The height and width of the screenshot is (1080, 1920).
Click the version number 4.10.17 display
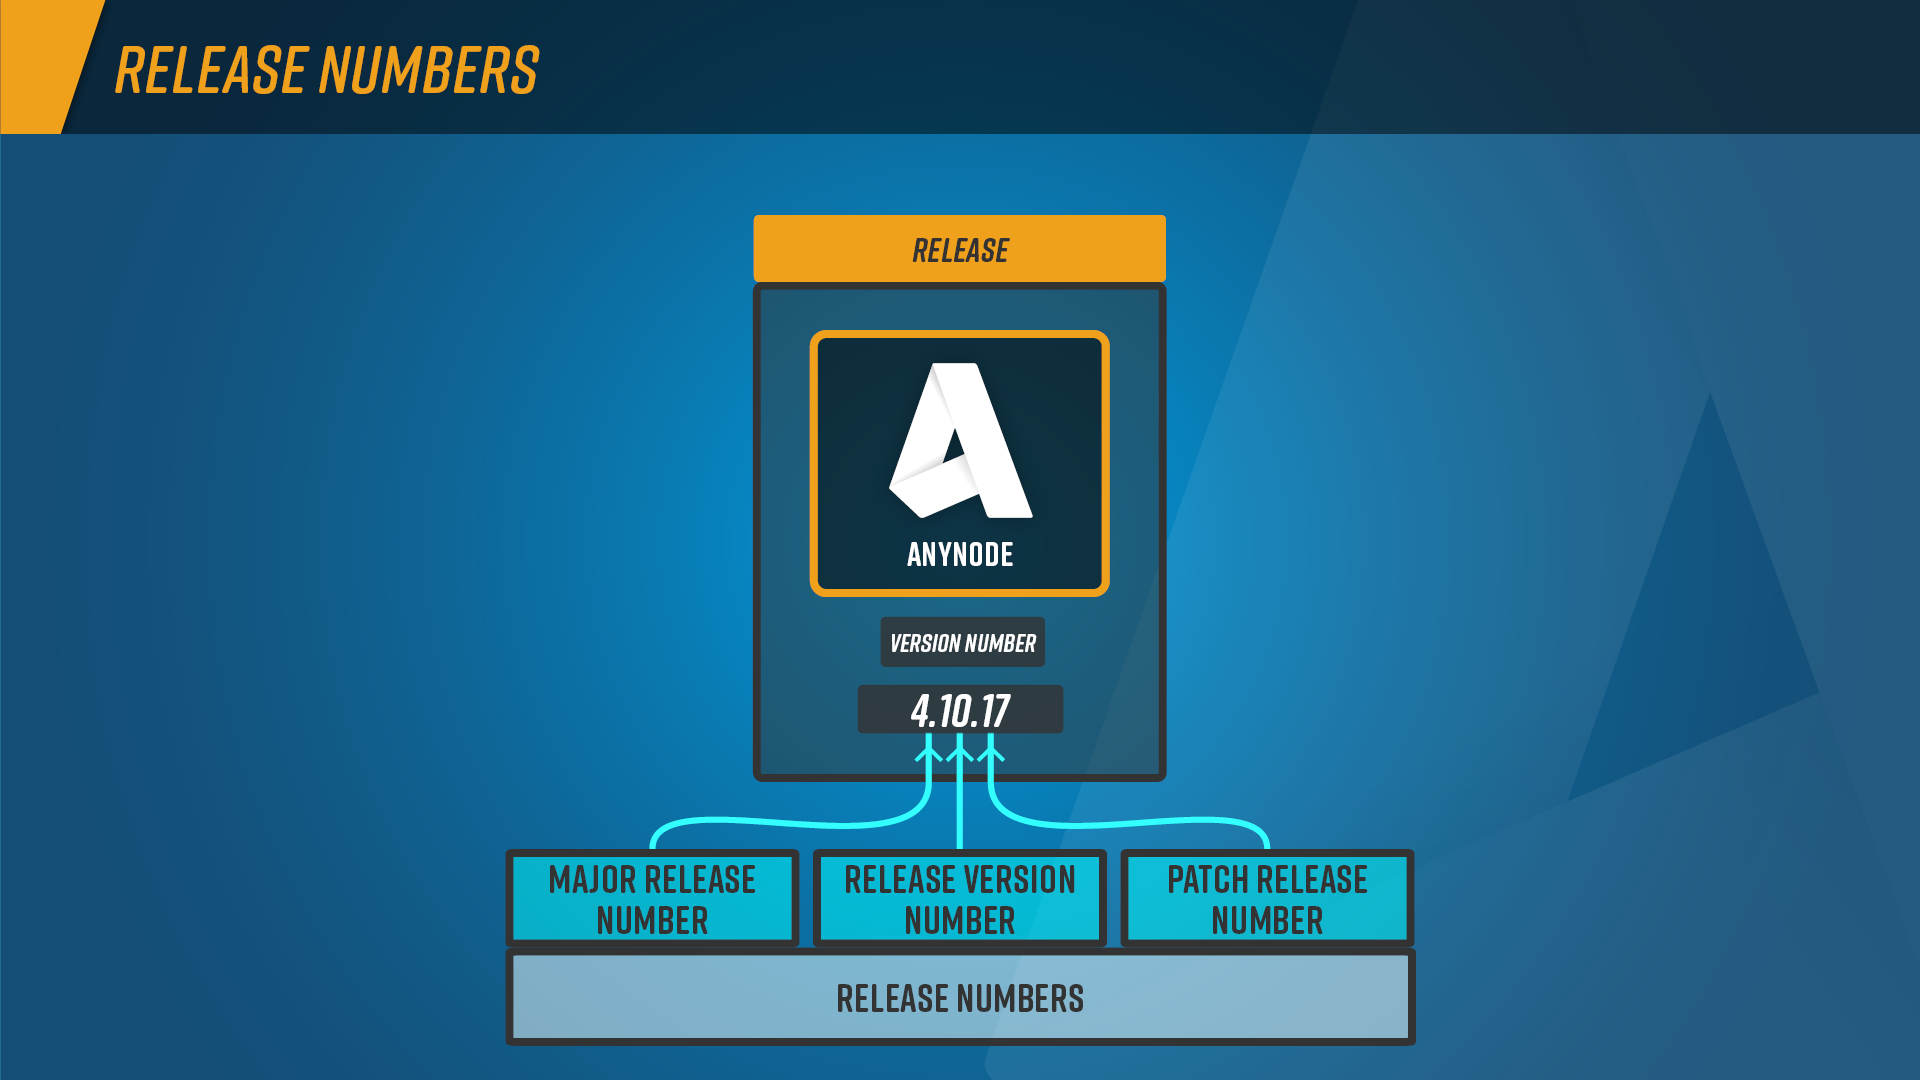959,711
